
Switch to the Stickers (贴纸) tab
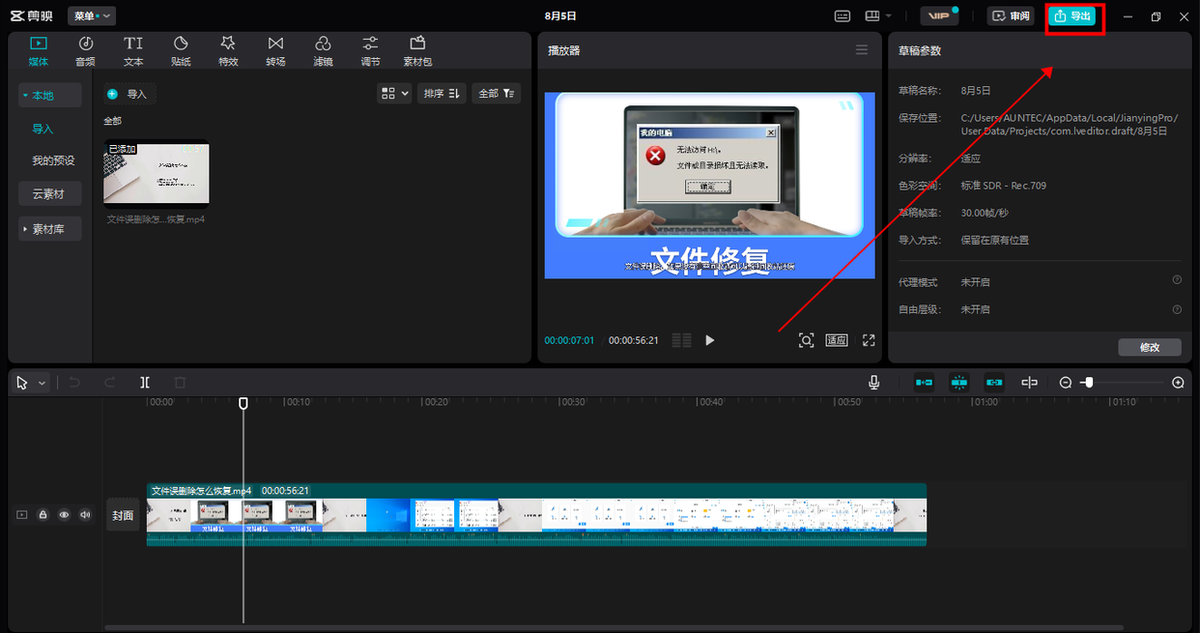click(180, 51)
